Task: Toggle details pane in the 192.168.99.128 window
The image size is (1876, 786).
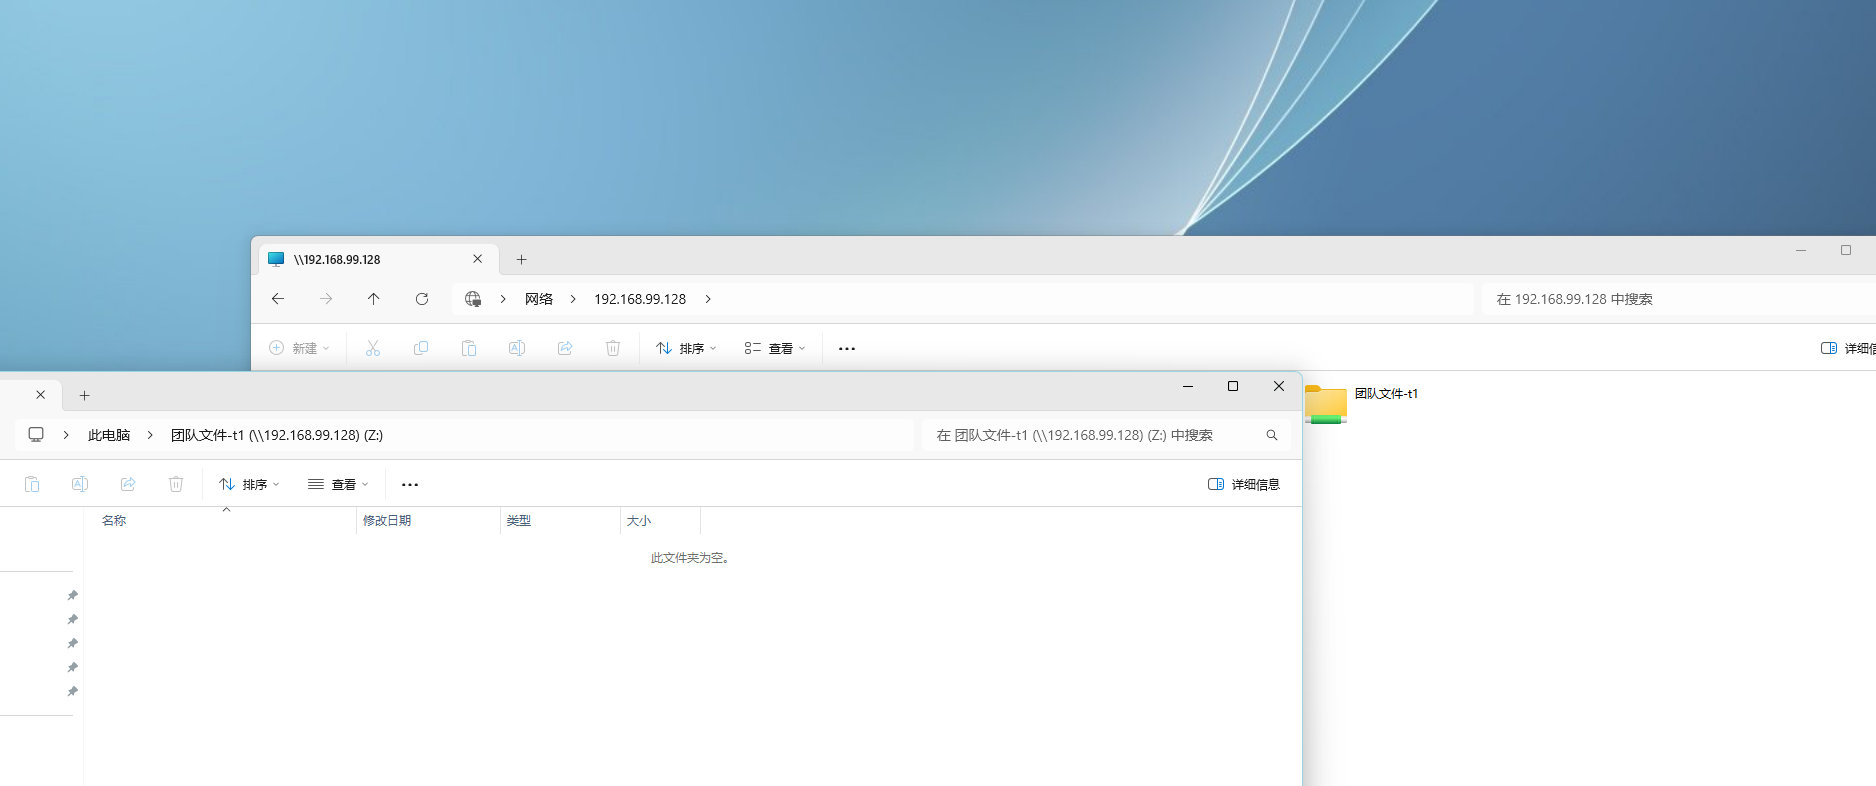Action: click(1848, 348)
